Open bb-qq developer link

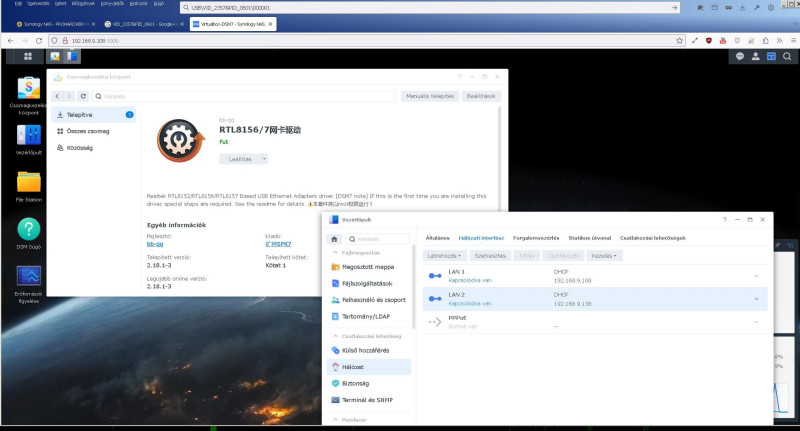(155, 244)
